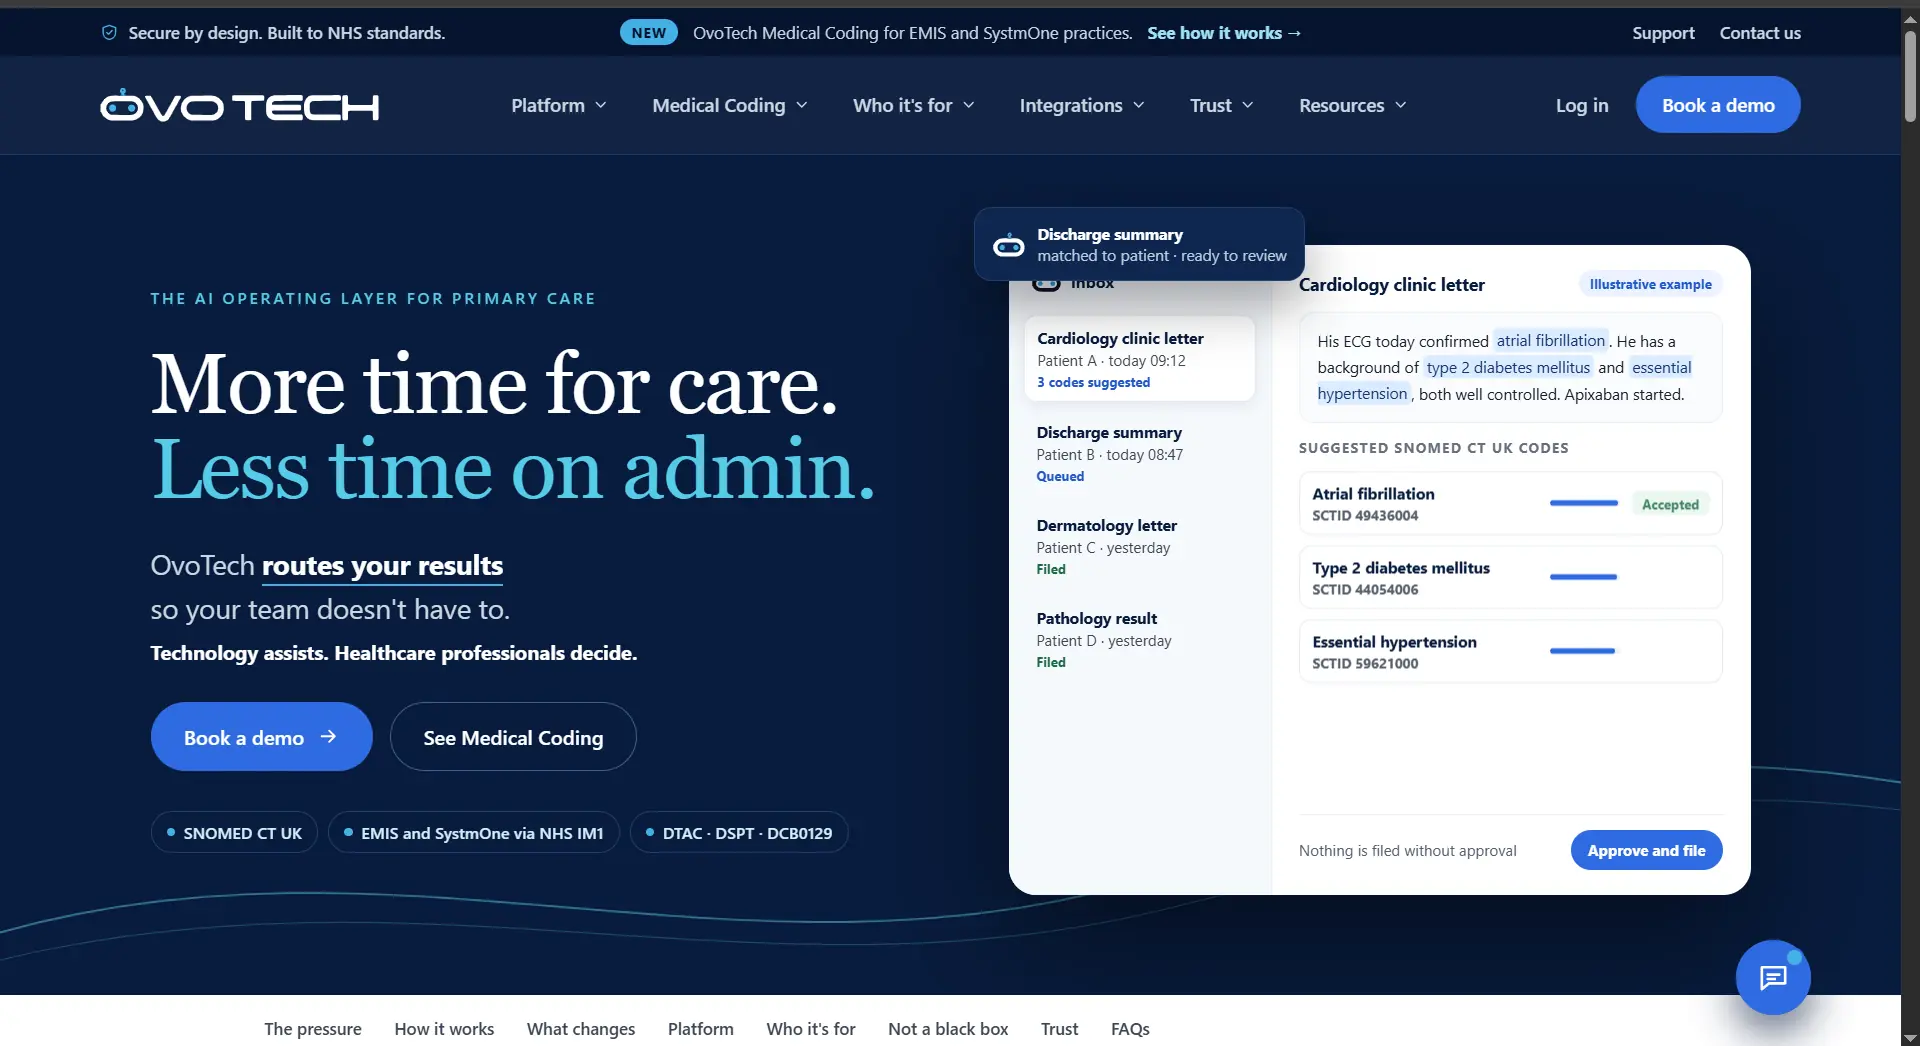Select Cardiology clinic letter inbox item
Screen dimensions: 1920x1046
1139,359
